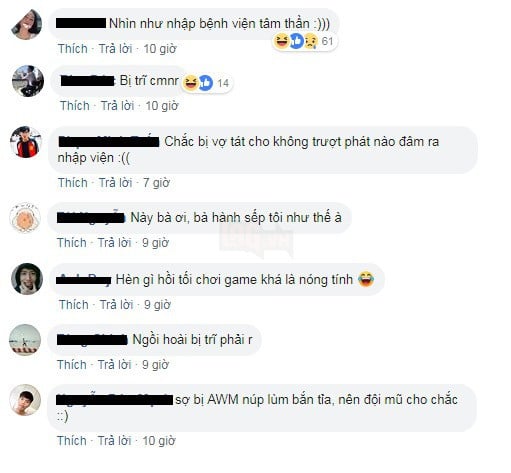Open reaction summary showing 14 reactions

207,83
